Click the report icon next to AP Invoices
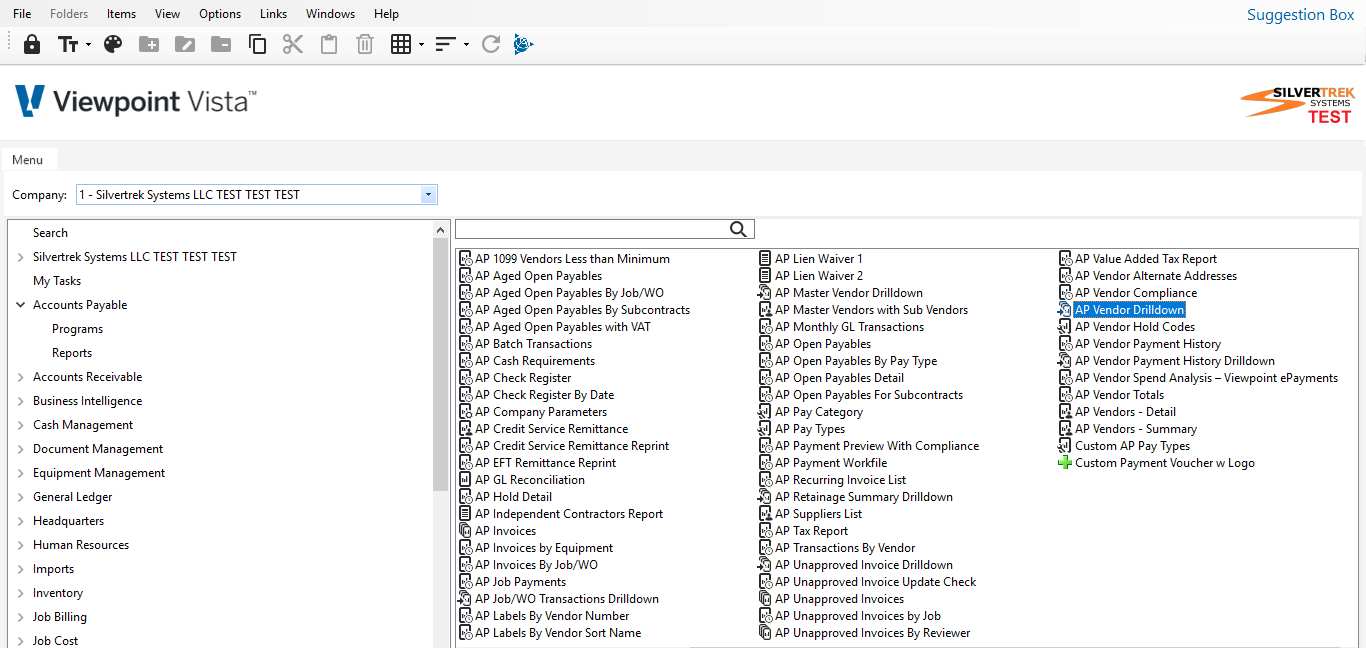1366x648 pixels. point(466,531)
